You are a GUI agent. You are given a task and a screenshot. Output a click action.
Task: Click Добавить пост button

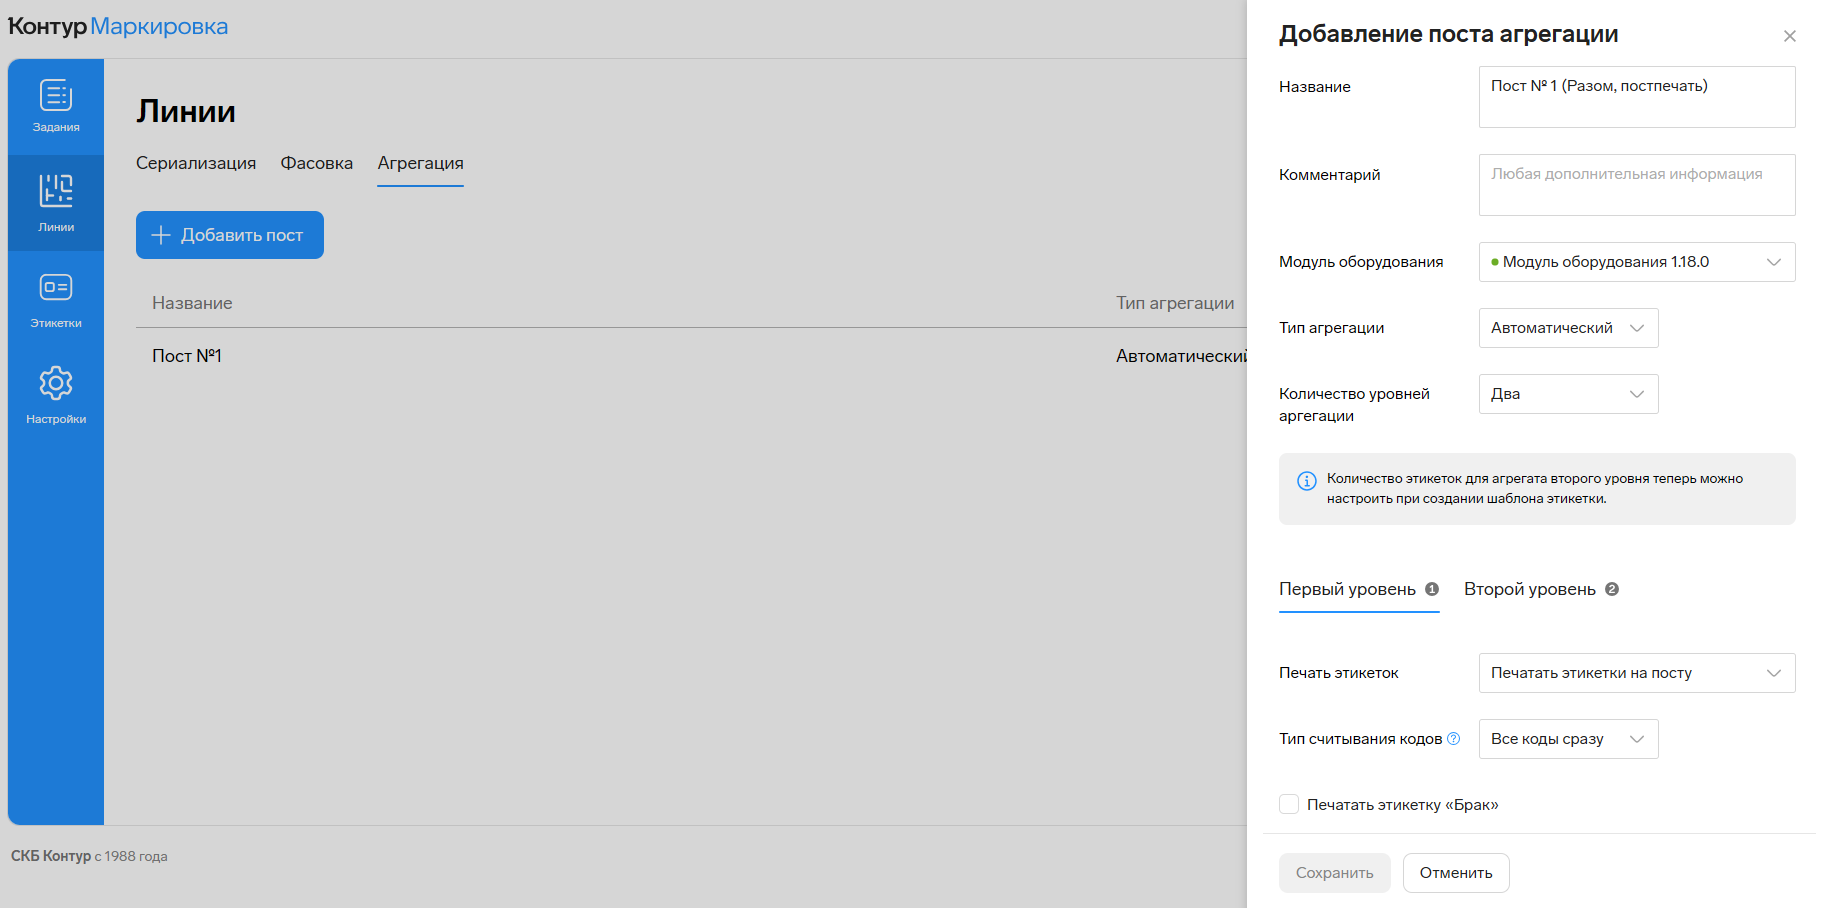[x=230, y=235]
